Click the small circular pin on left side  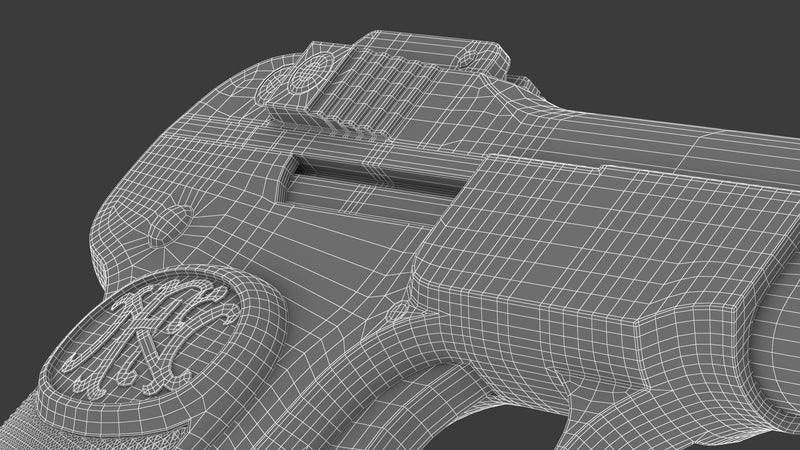coord(180,219)
